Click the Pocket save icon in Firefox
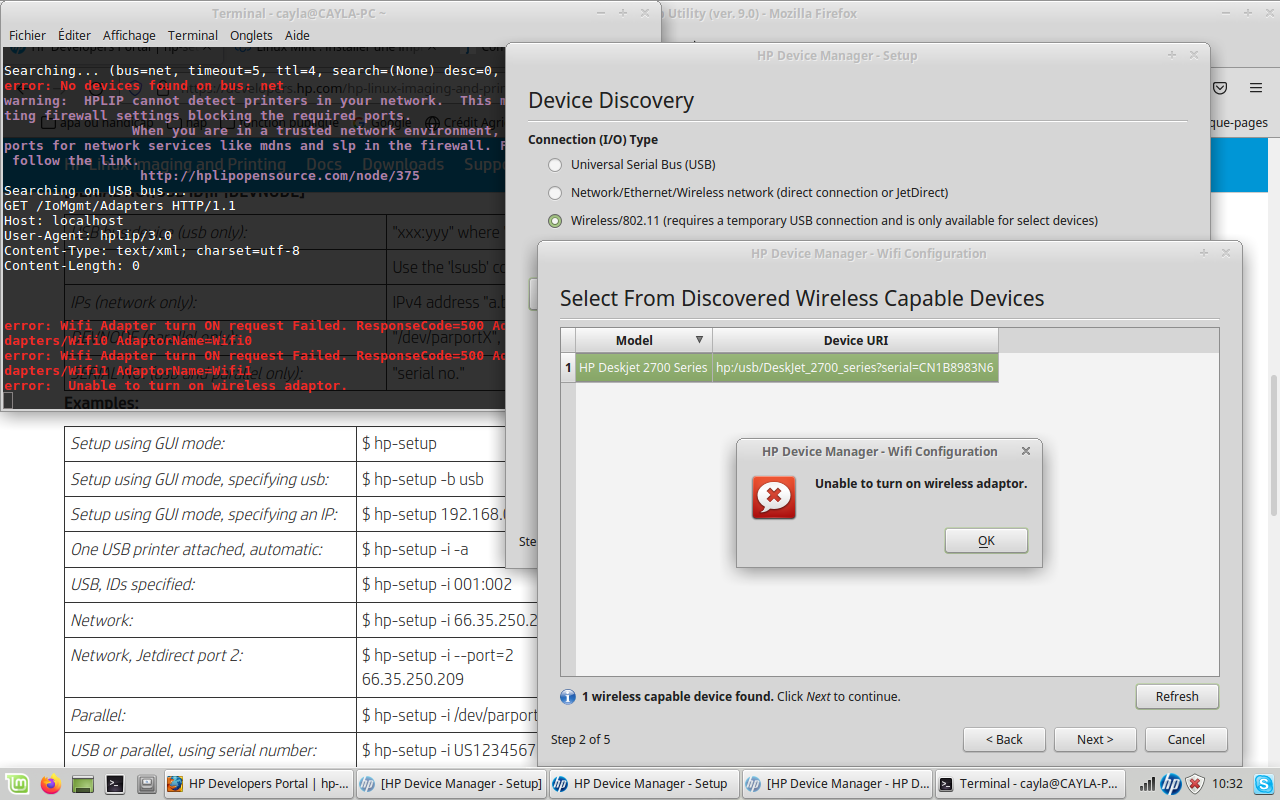1280x800 pixels. click(1220, 88)
